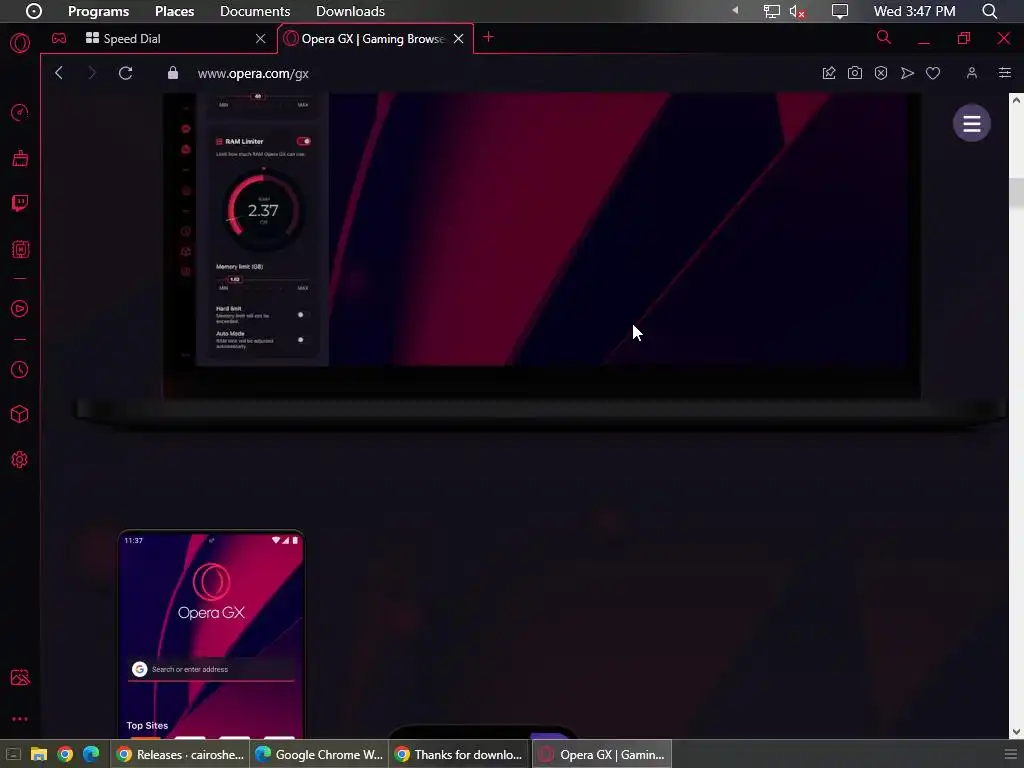Open GX Control panel in sidebar
The height and width of the screenshot is (768, 1024).
click(x=20, y=112)
